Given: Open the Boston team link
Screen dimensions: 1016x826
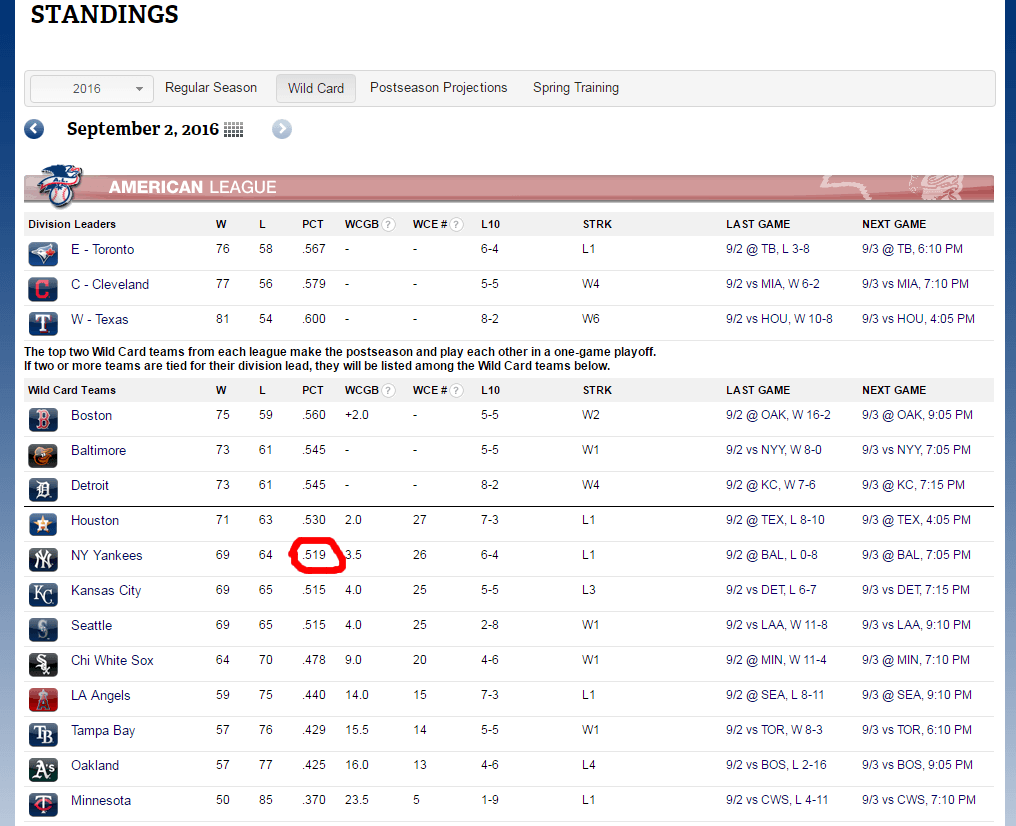Looking at the screenshot, I should tap(91, 415).
